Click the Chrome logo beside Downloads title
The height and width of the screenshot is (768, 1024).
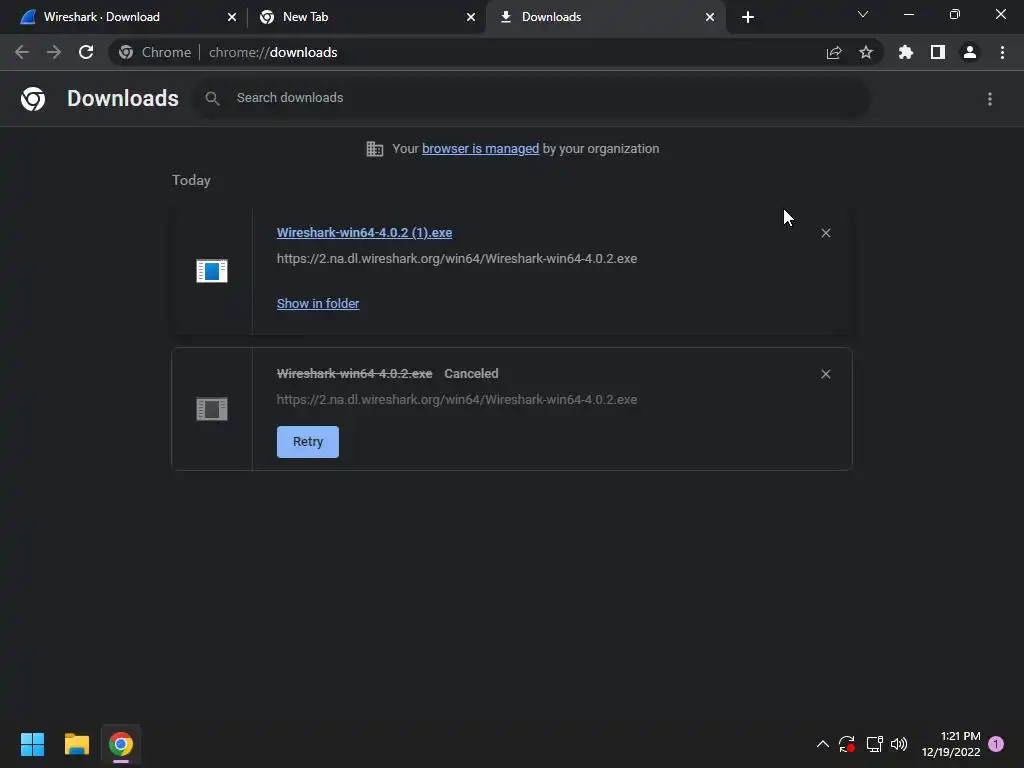(x=33, y=99)
